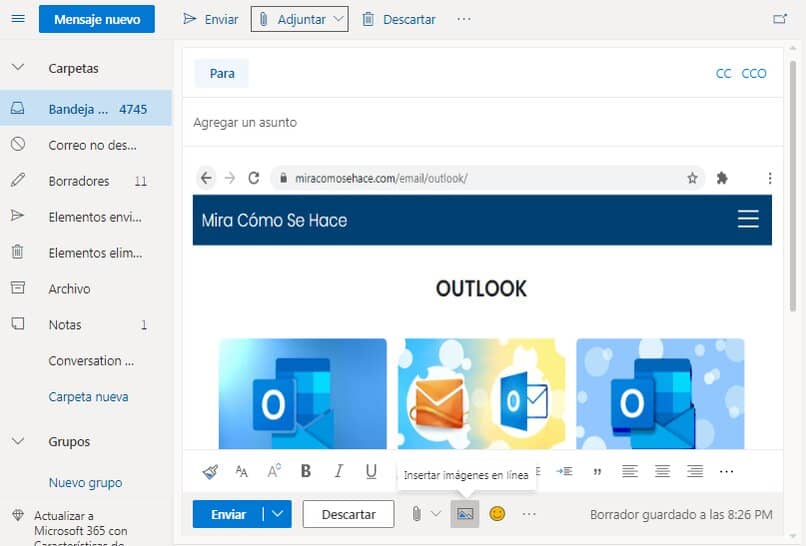Collapse the Carpetas folder section
806x546 pixels.
(18, 67)
